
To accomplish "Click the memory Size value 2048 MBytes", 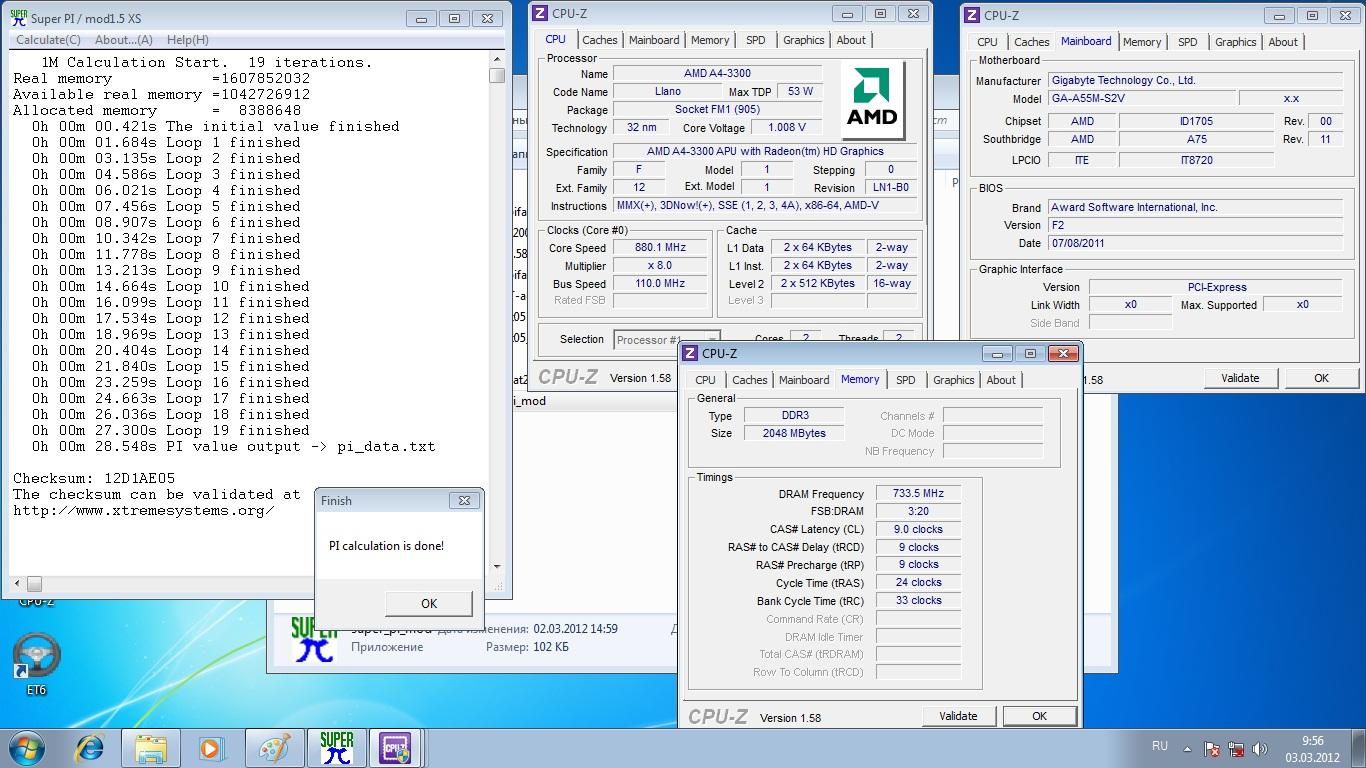I will (x=795, y=433).
